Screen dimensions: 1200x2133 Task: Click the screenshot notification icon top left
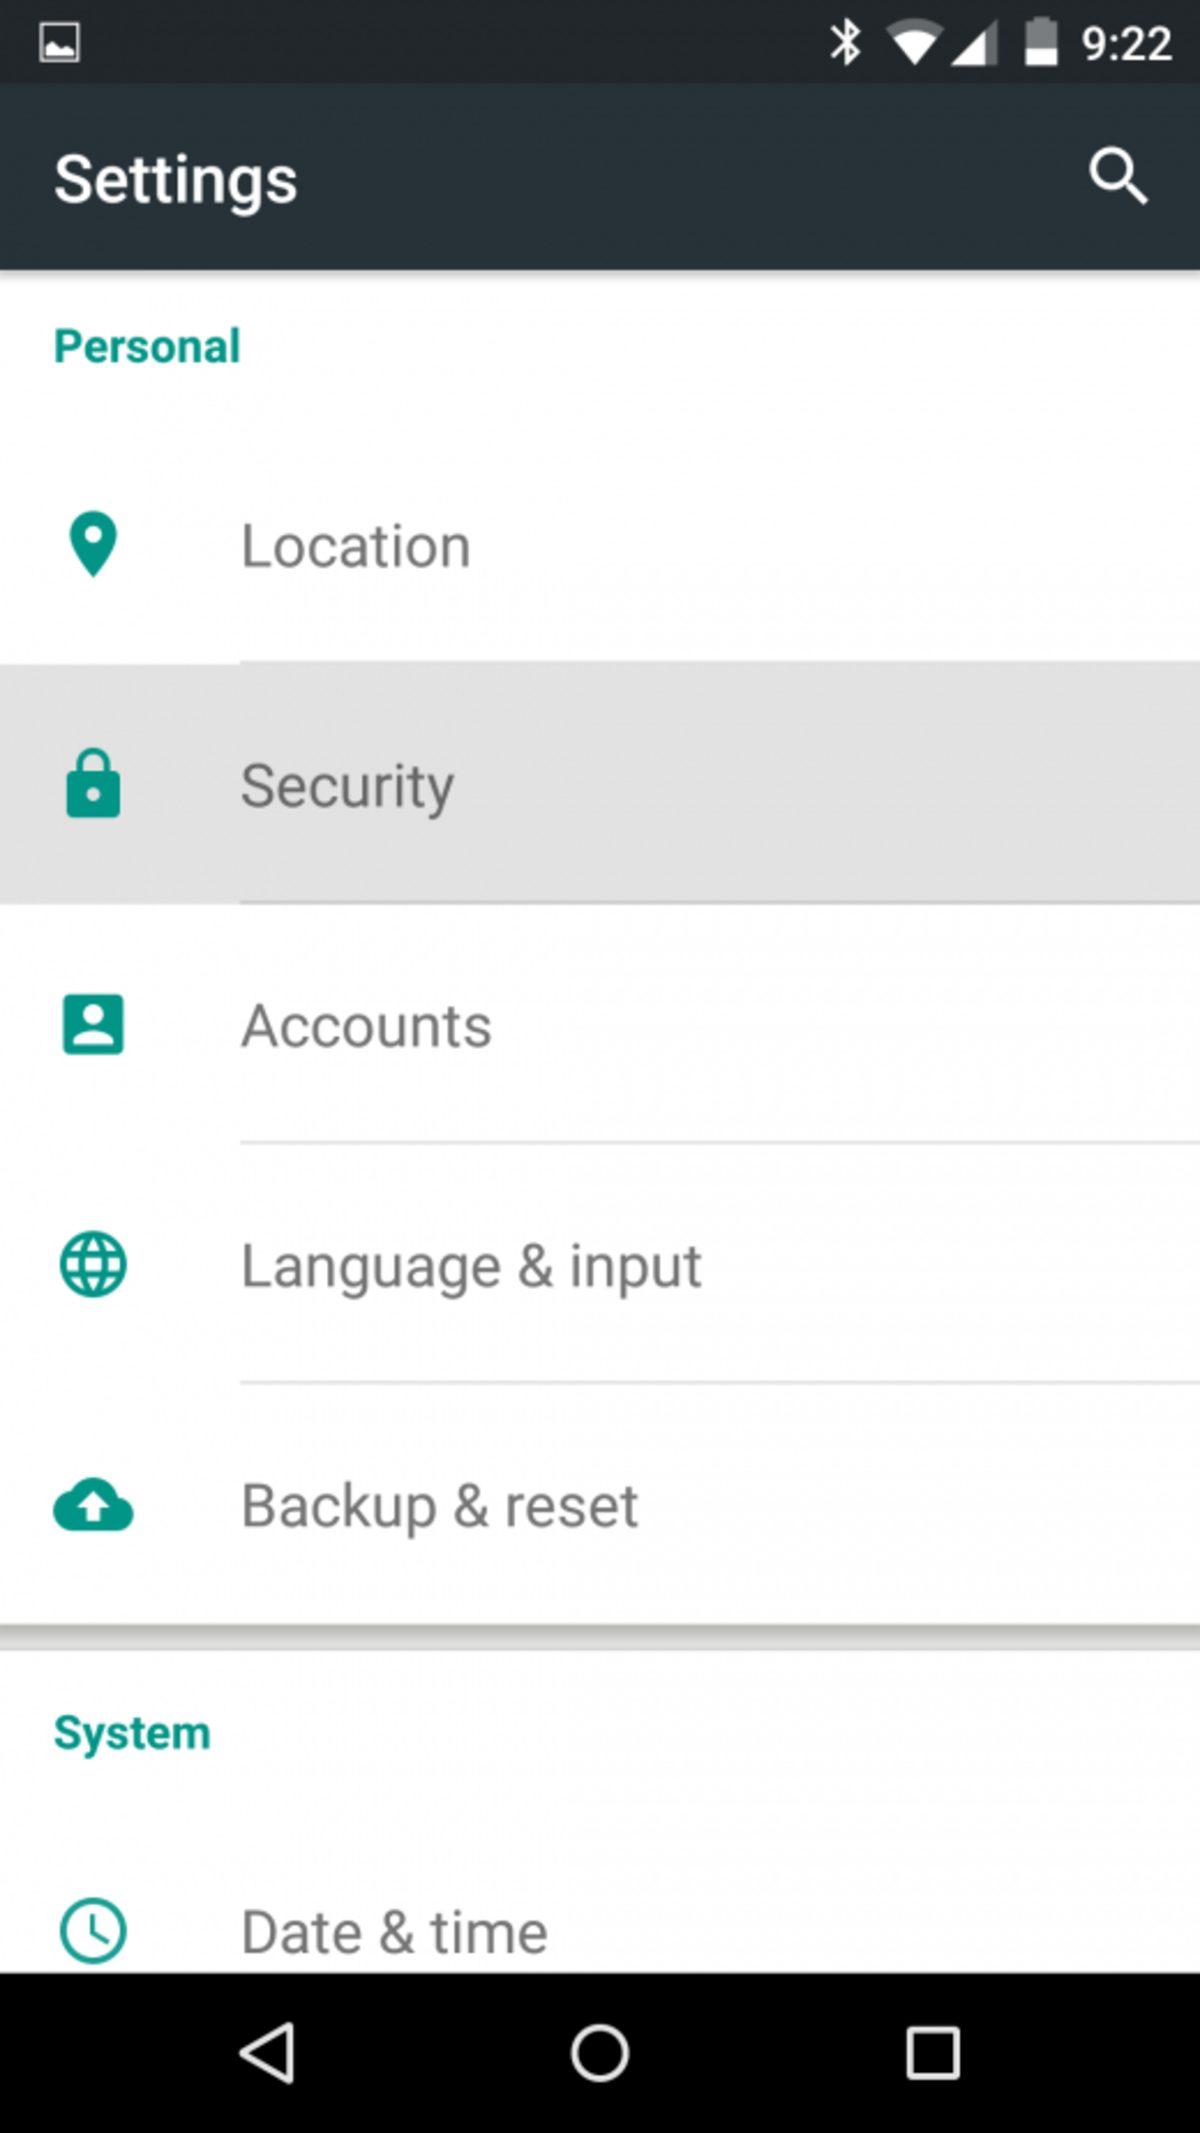click(x=60, y=40)
